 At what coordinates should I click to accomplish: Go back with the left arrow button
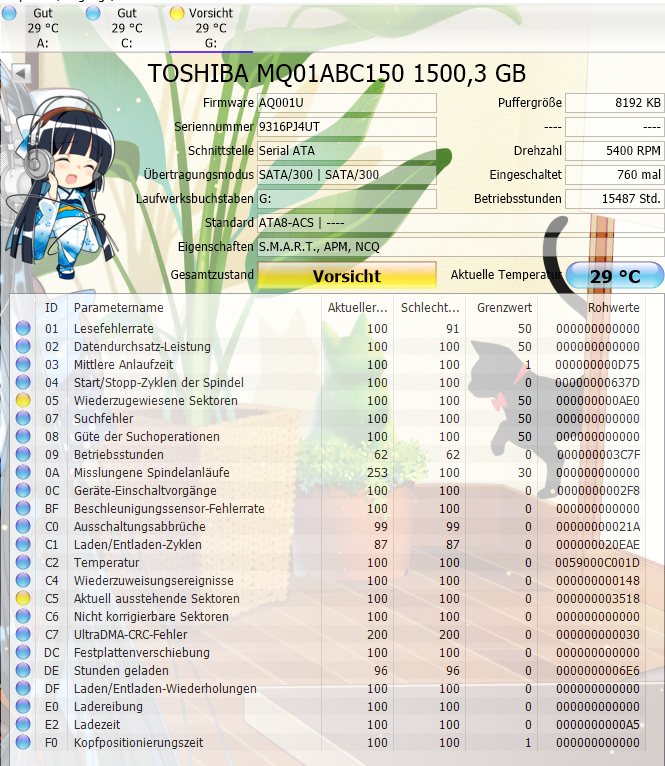[21, 74]
